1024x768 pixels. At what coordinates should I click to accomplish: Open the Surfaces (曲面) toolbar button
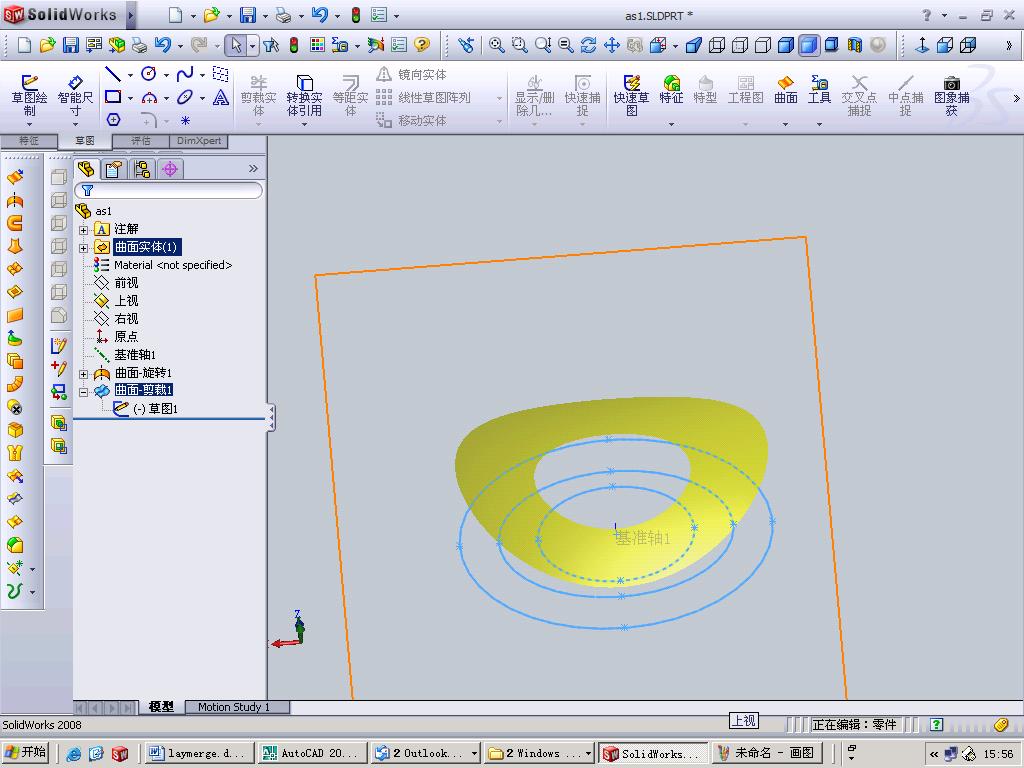pos(786,91)
